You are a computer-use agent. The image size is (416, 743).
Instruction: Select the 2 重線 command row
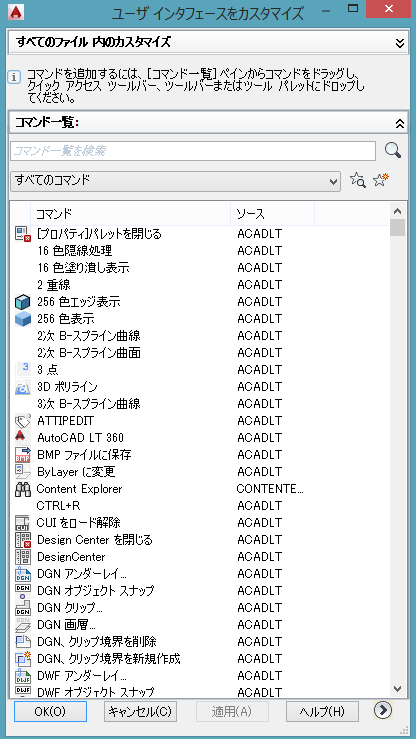pos(200,285)
